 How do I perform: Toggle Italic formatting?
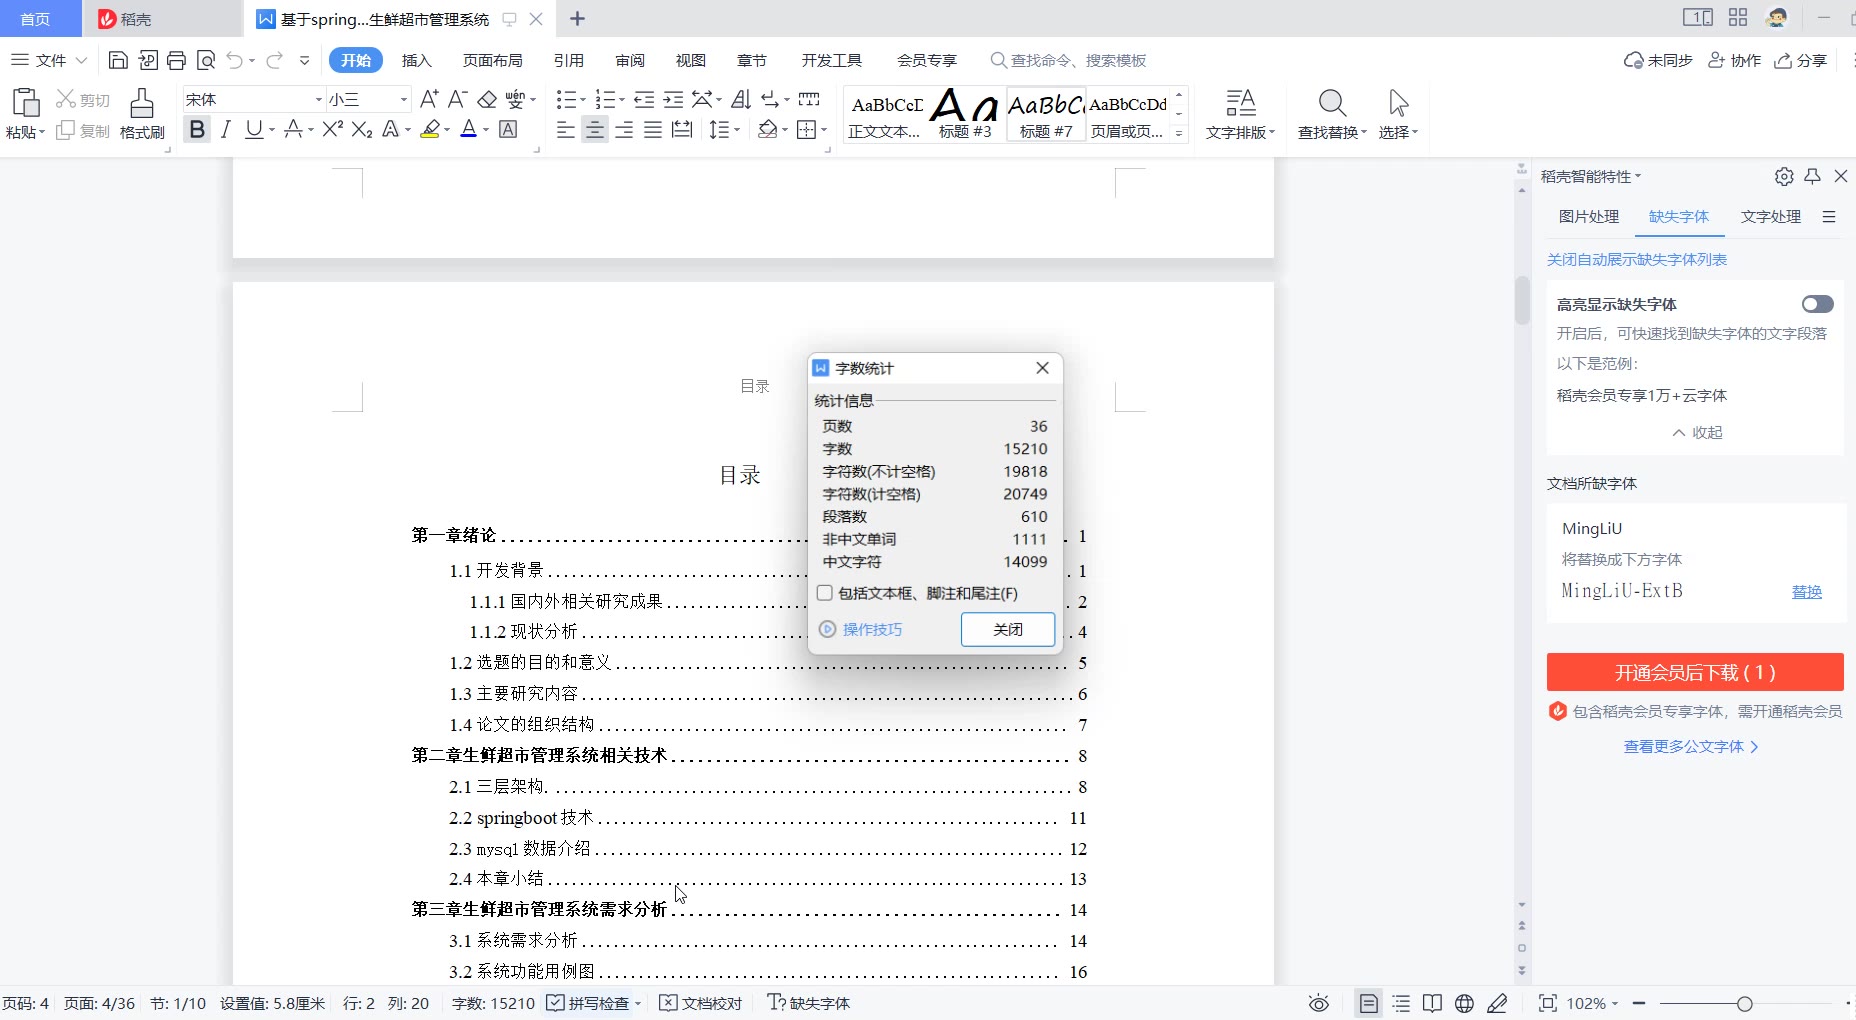(225, 129)
